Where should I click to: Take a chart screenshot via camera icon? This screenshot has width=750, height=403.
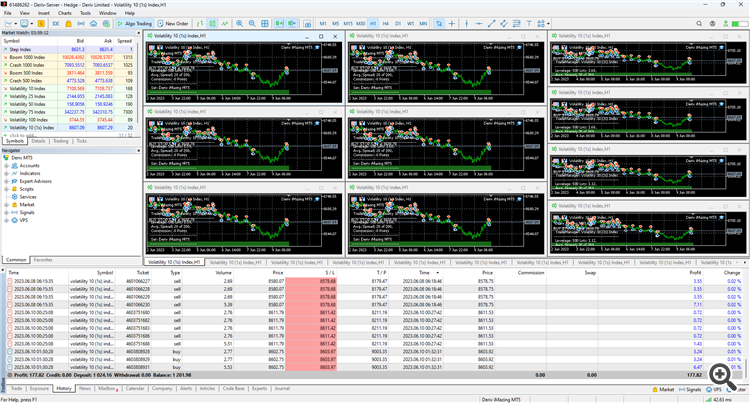coord(307,23)
